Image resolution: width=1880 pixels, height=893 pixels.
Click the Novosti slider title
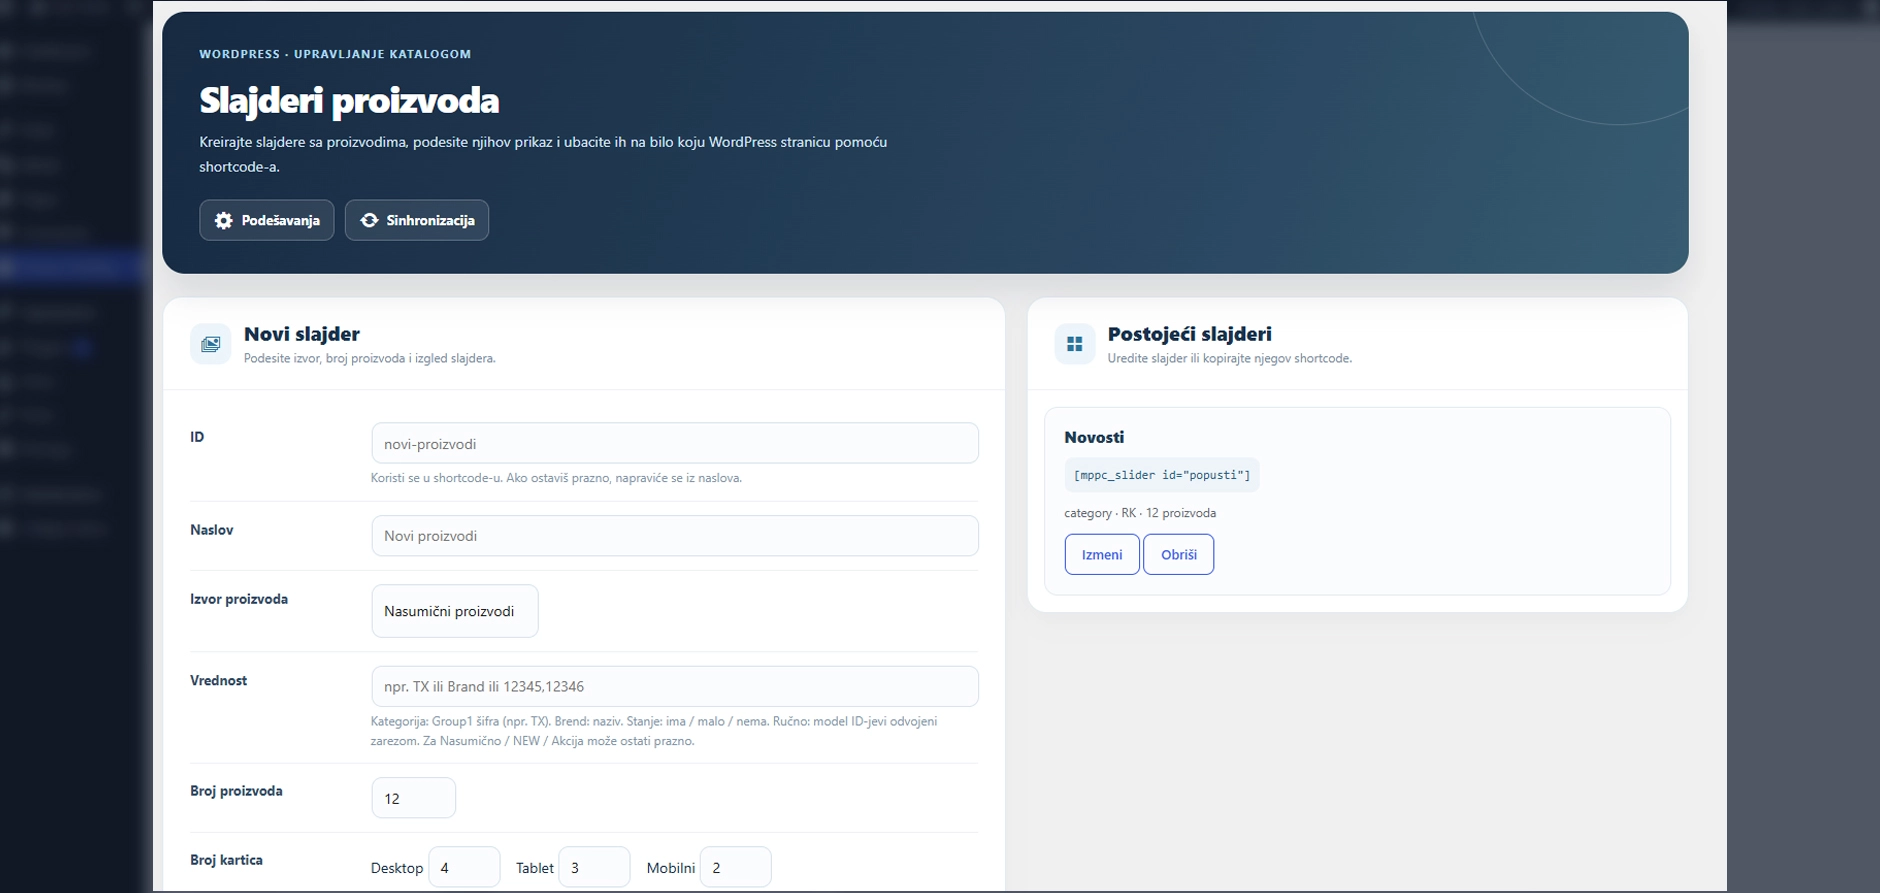1094,437
